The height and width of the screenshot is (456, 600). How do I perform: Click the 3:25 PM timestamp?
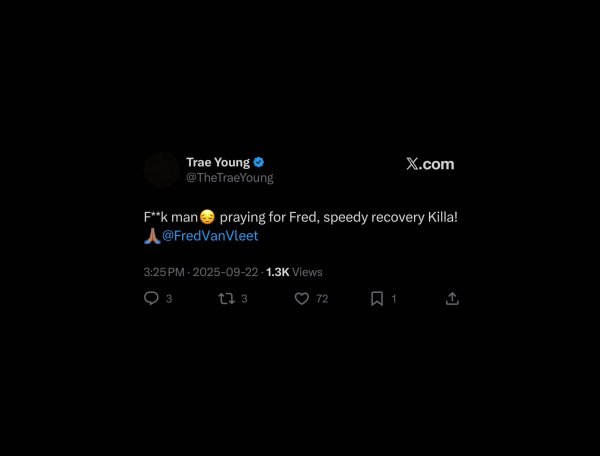164,272
